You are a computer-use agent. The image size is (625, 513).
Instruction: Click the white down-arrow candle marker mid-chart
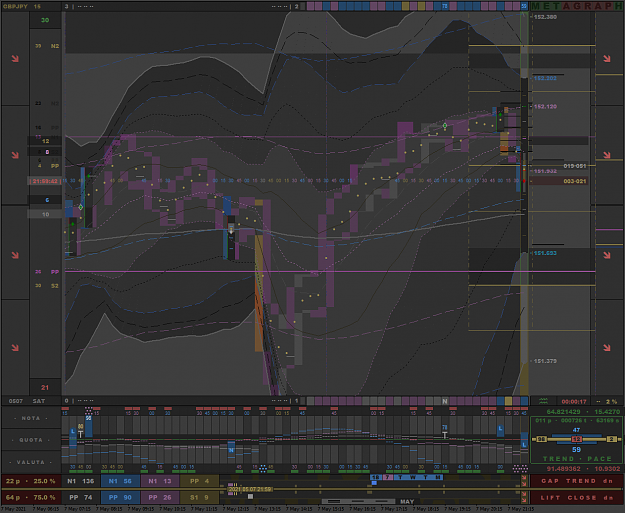pos(231,230)
